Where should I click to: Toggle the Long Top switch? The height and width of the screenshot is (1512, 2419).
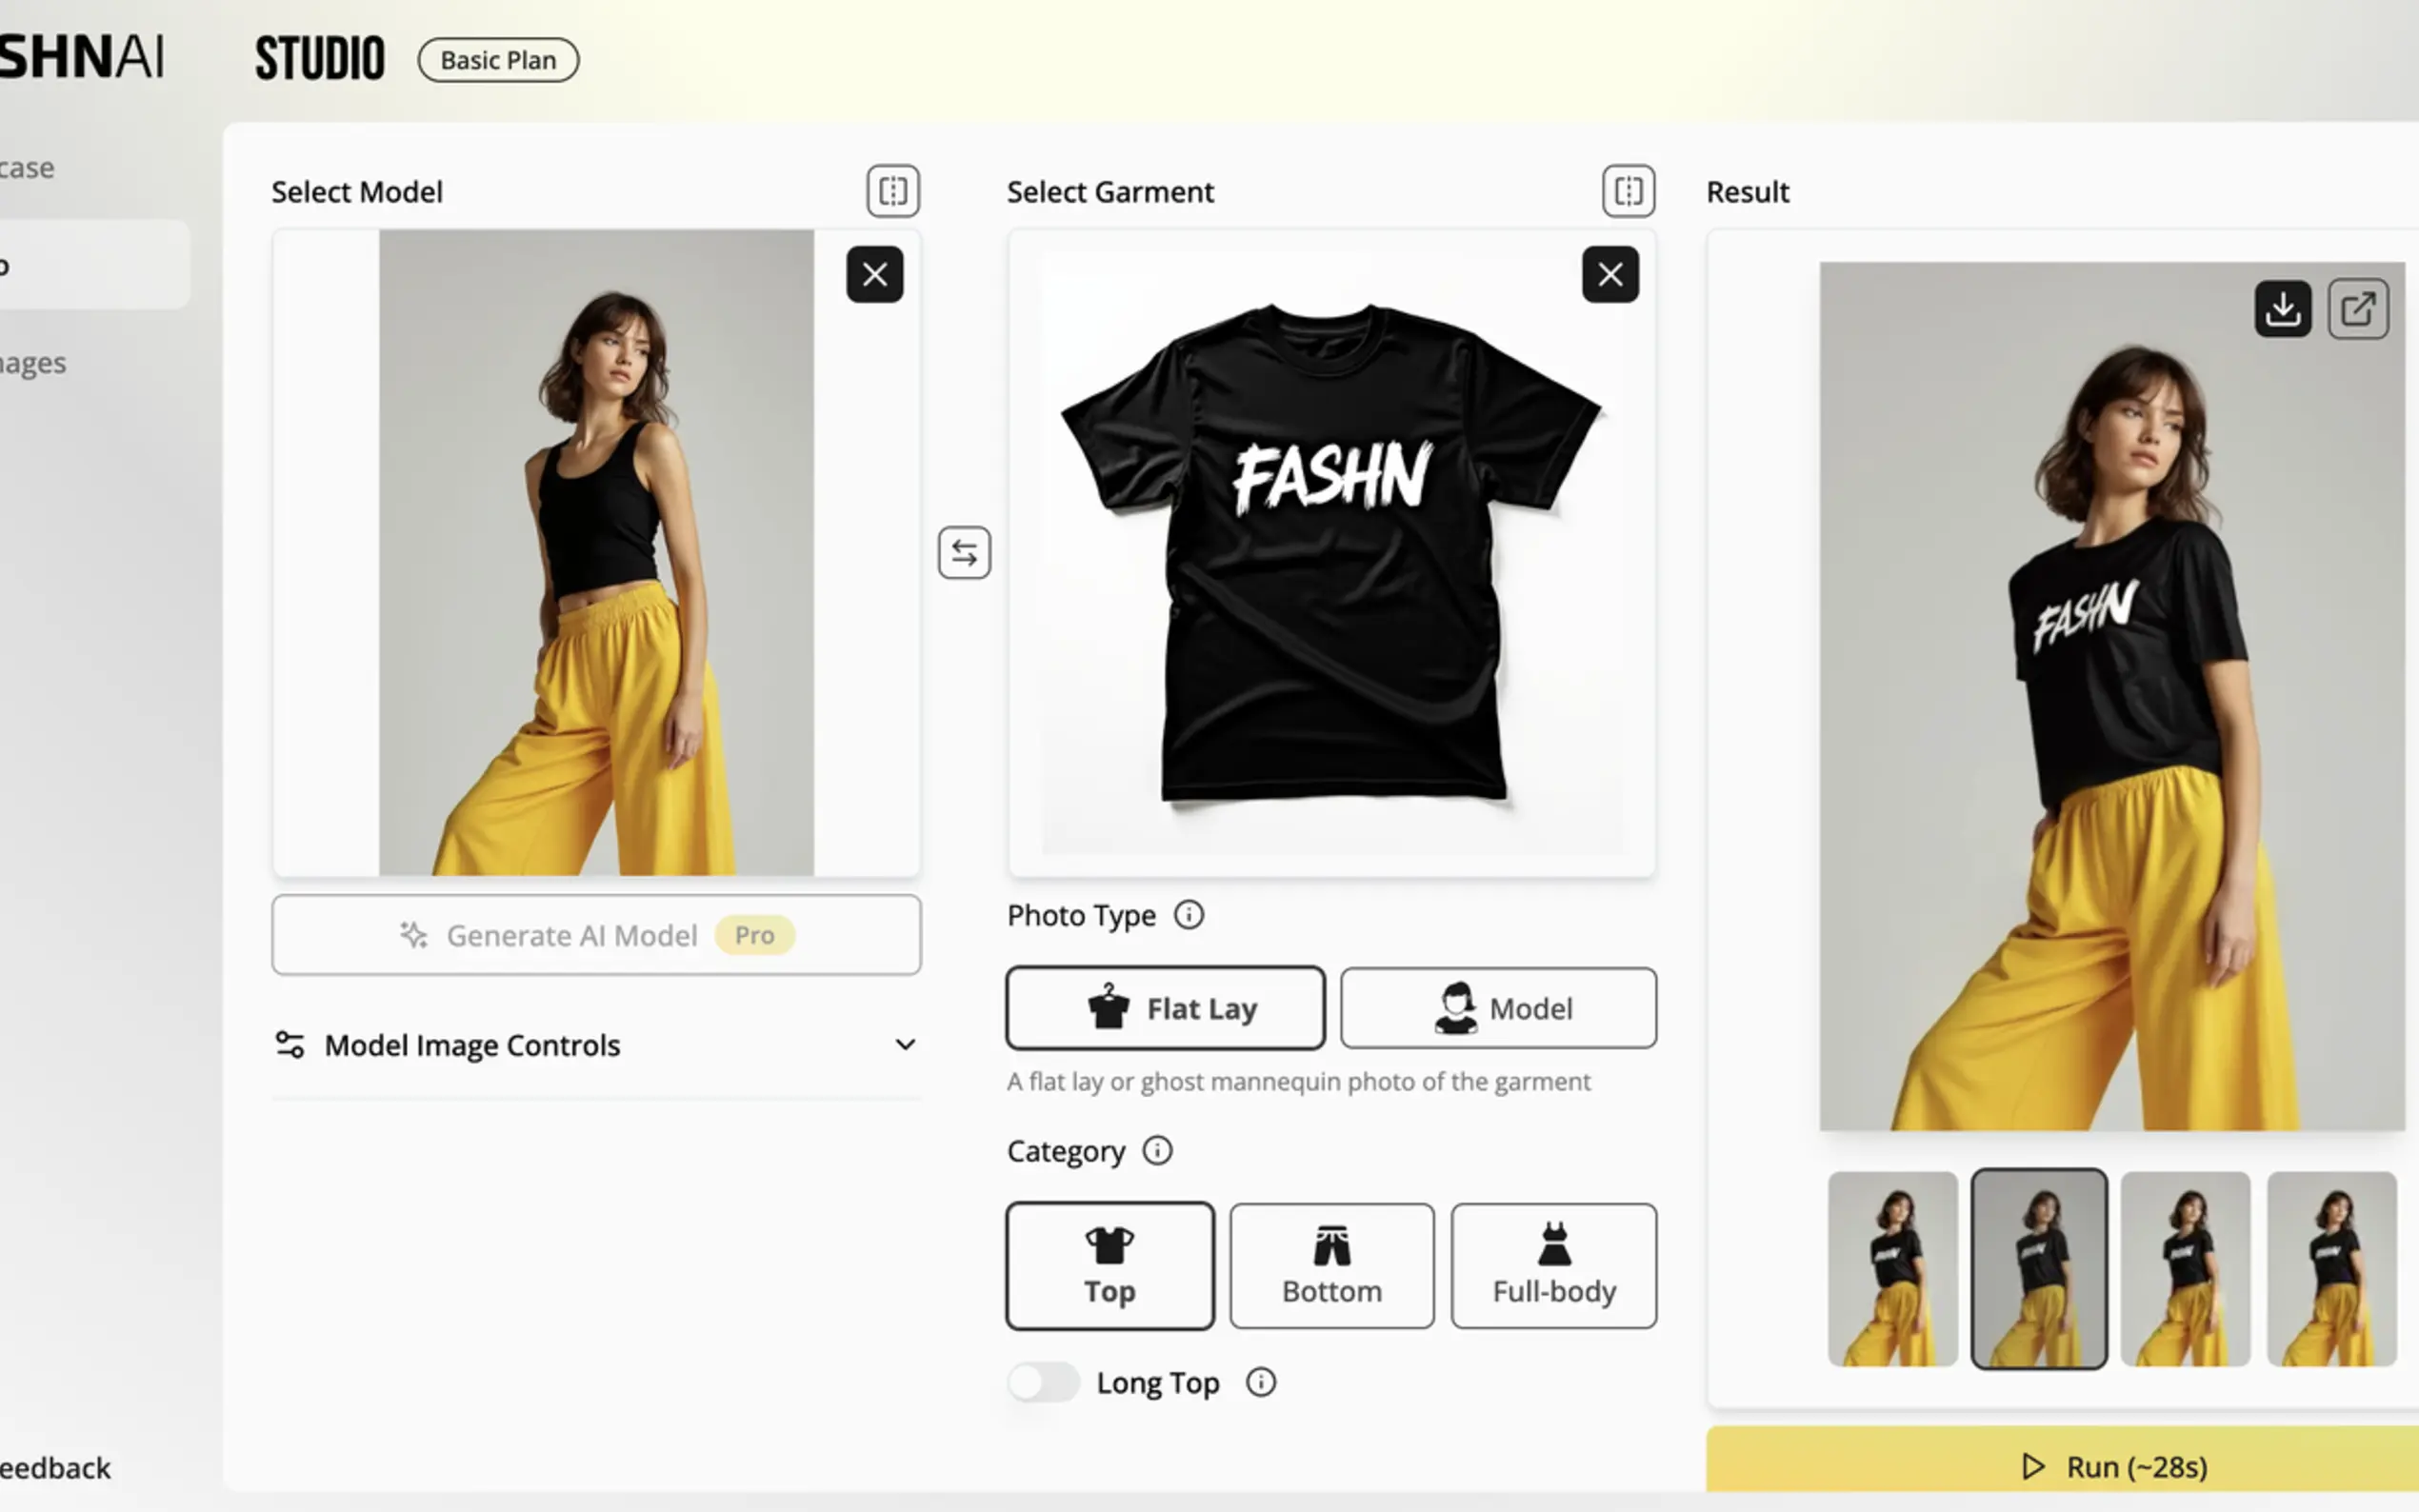(x=1043, y=1382)
